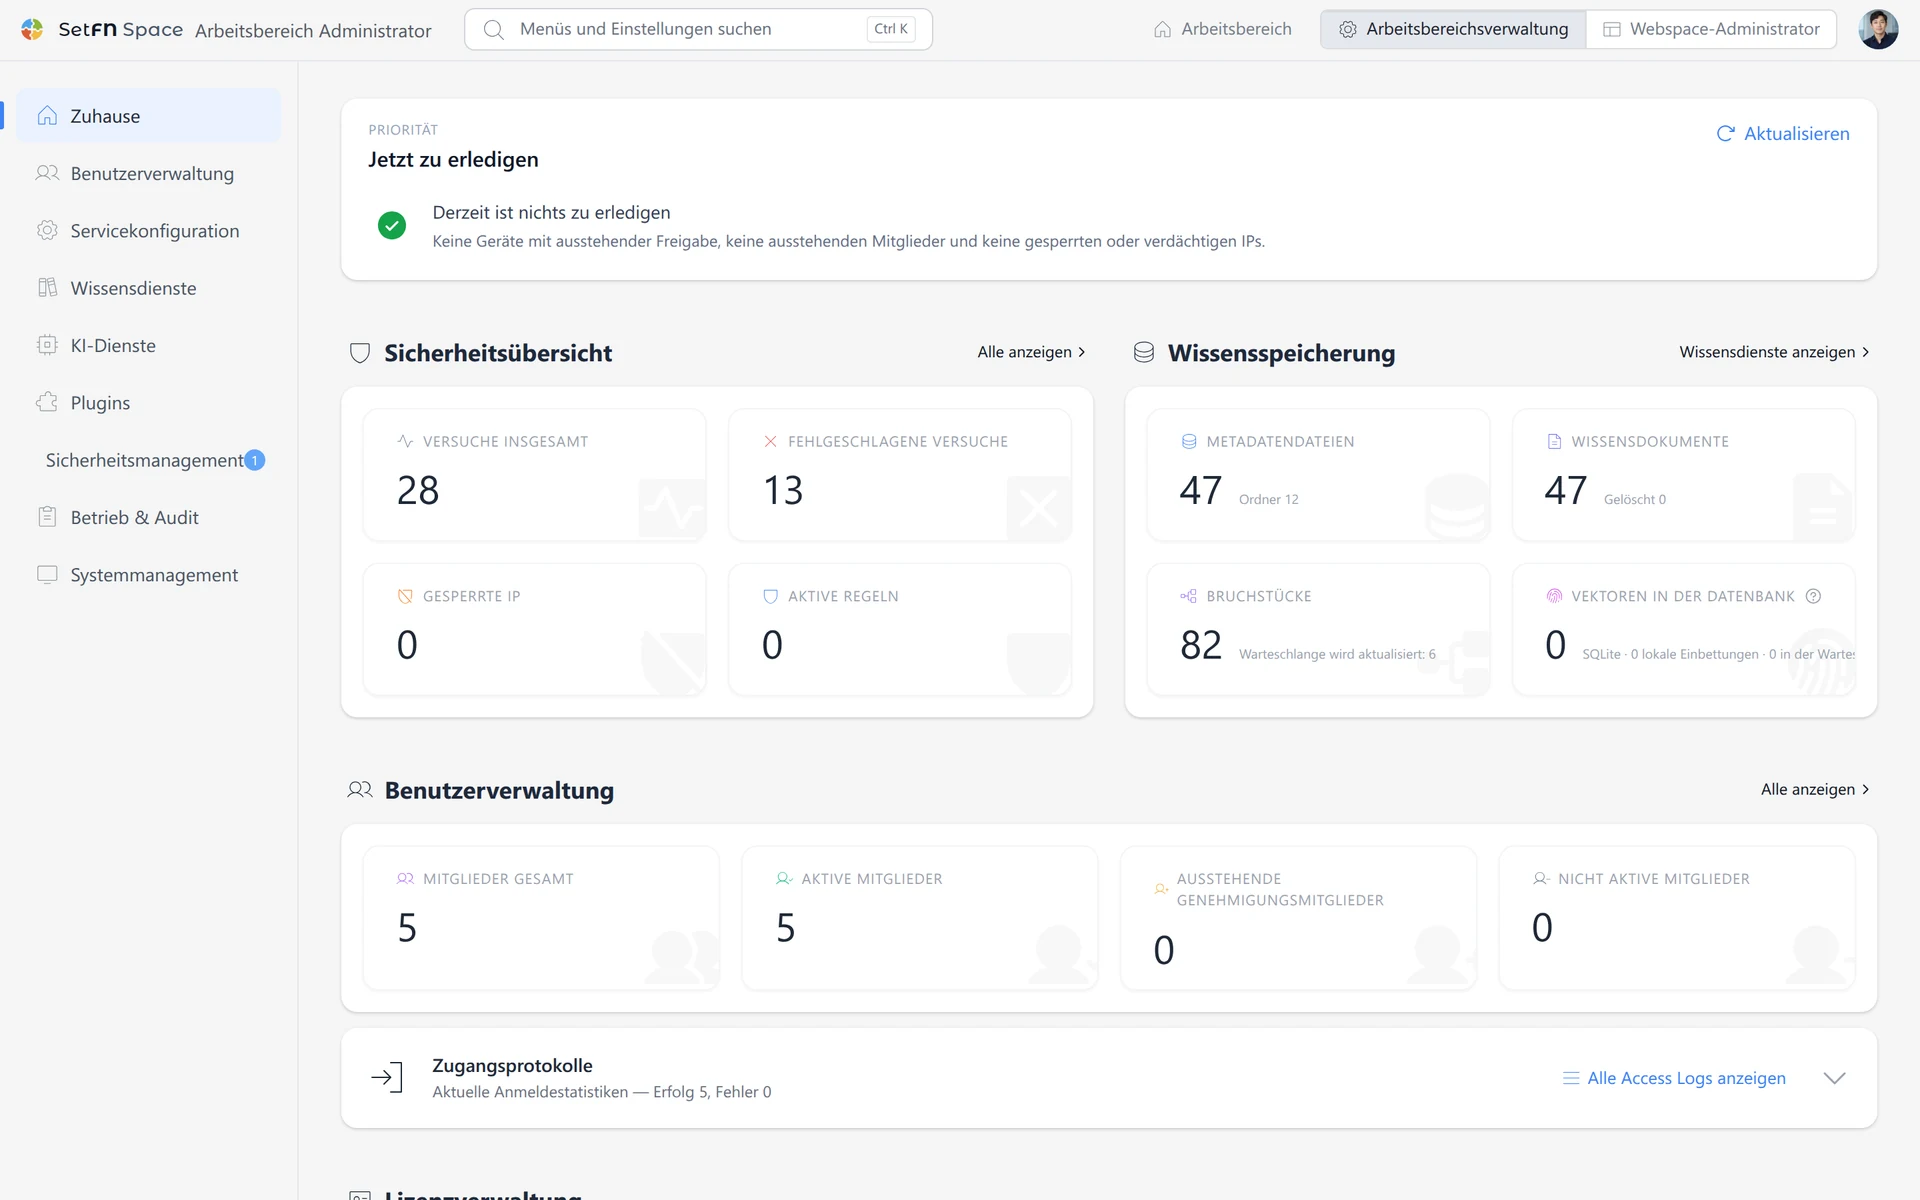Image resolution: width=1920 pixels, height=1200 pixels.
Task: Click the Servicekonfiguration gear icon
Action: tap(47, 230)
